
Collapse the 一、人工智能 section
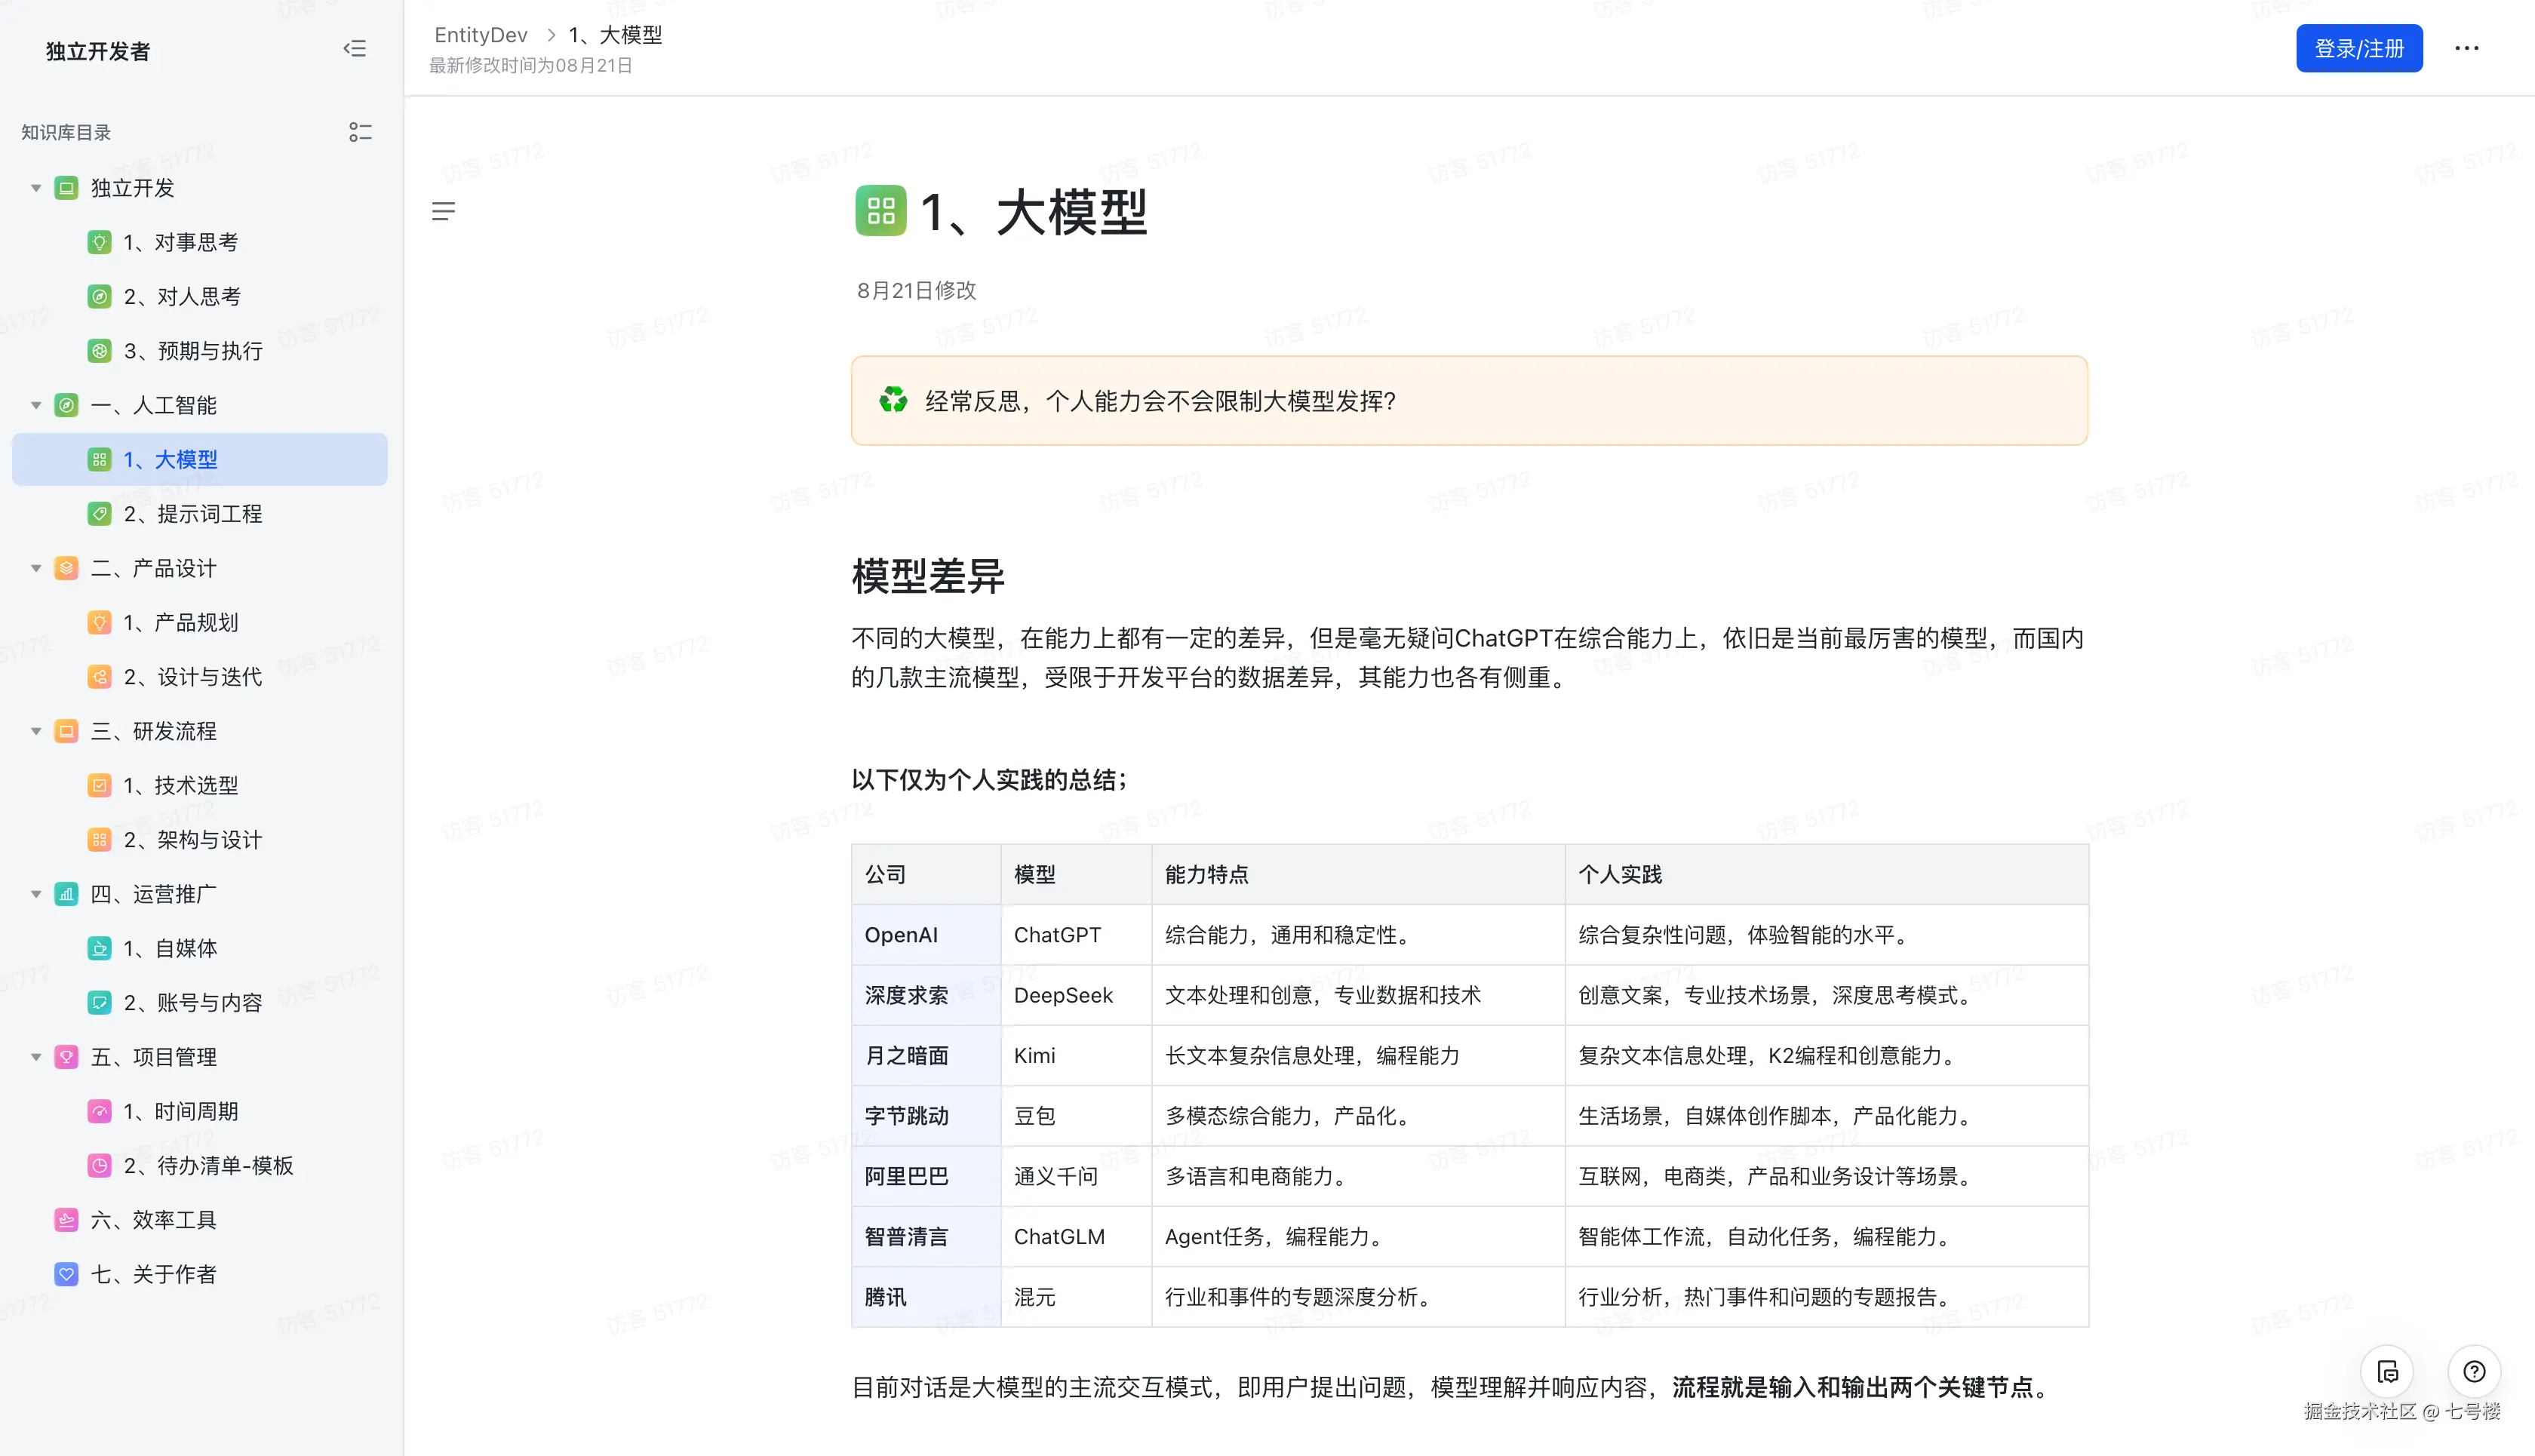[x=36, y=405]
